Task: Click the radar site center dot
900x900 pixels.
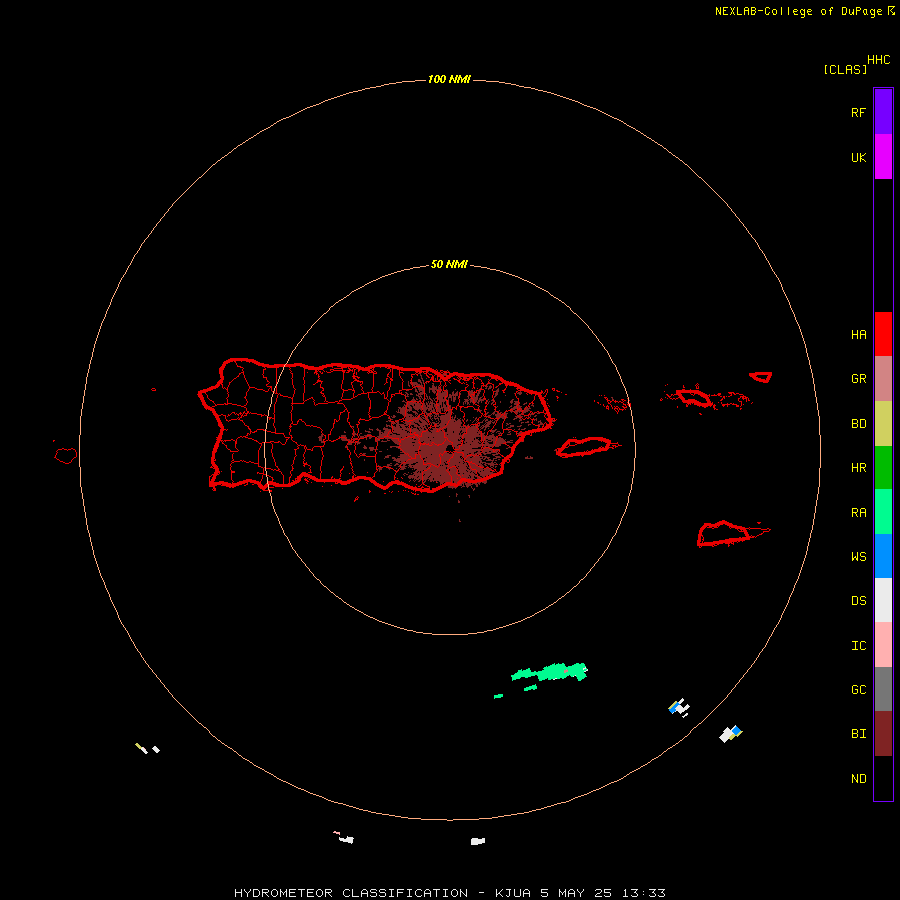Action: tap(449, 448)
